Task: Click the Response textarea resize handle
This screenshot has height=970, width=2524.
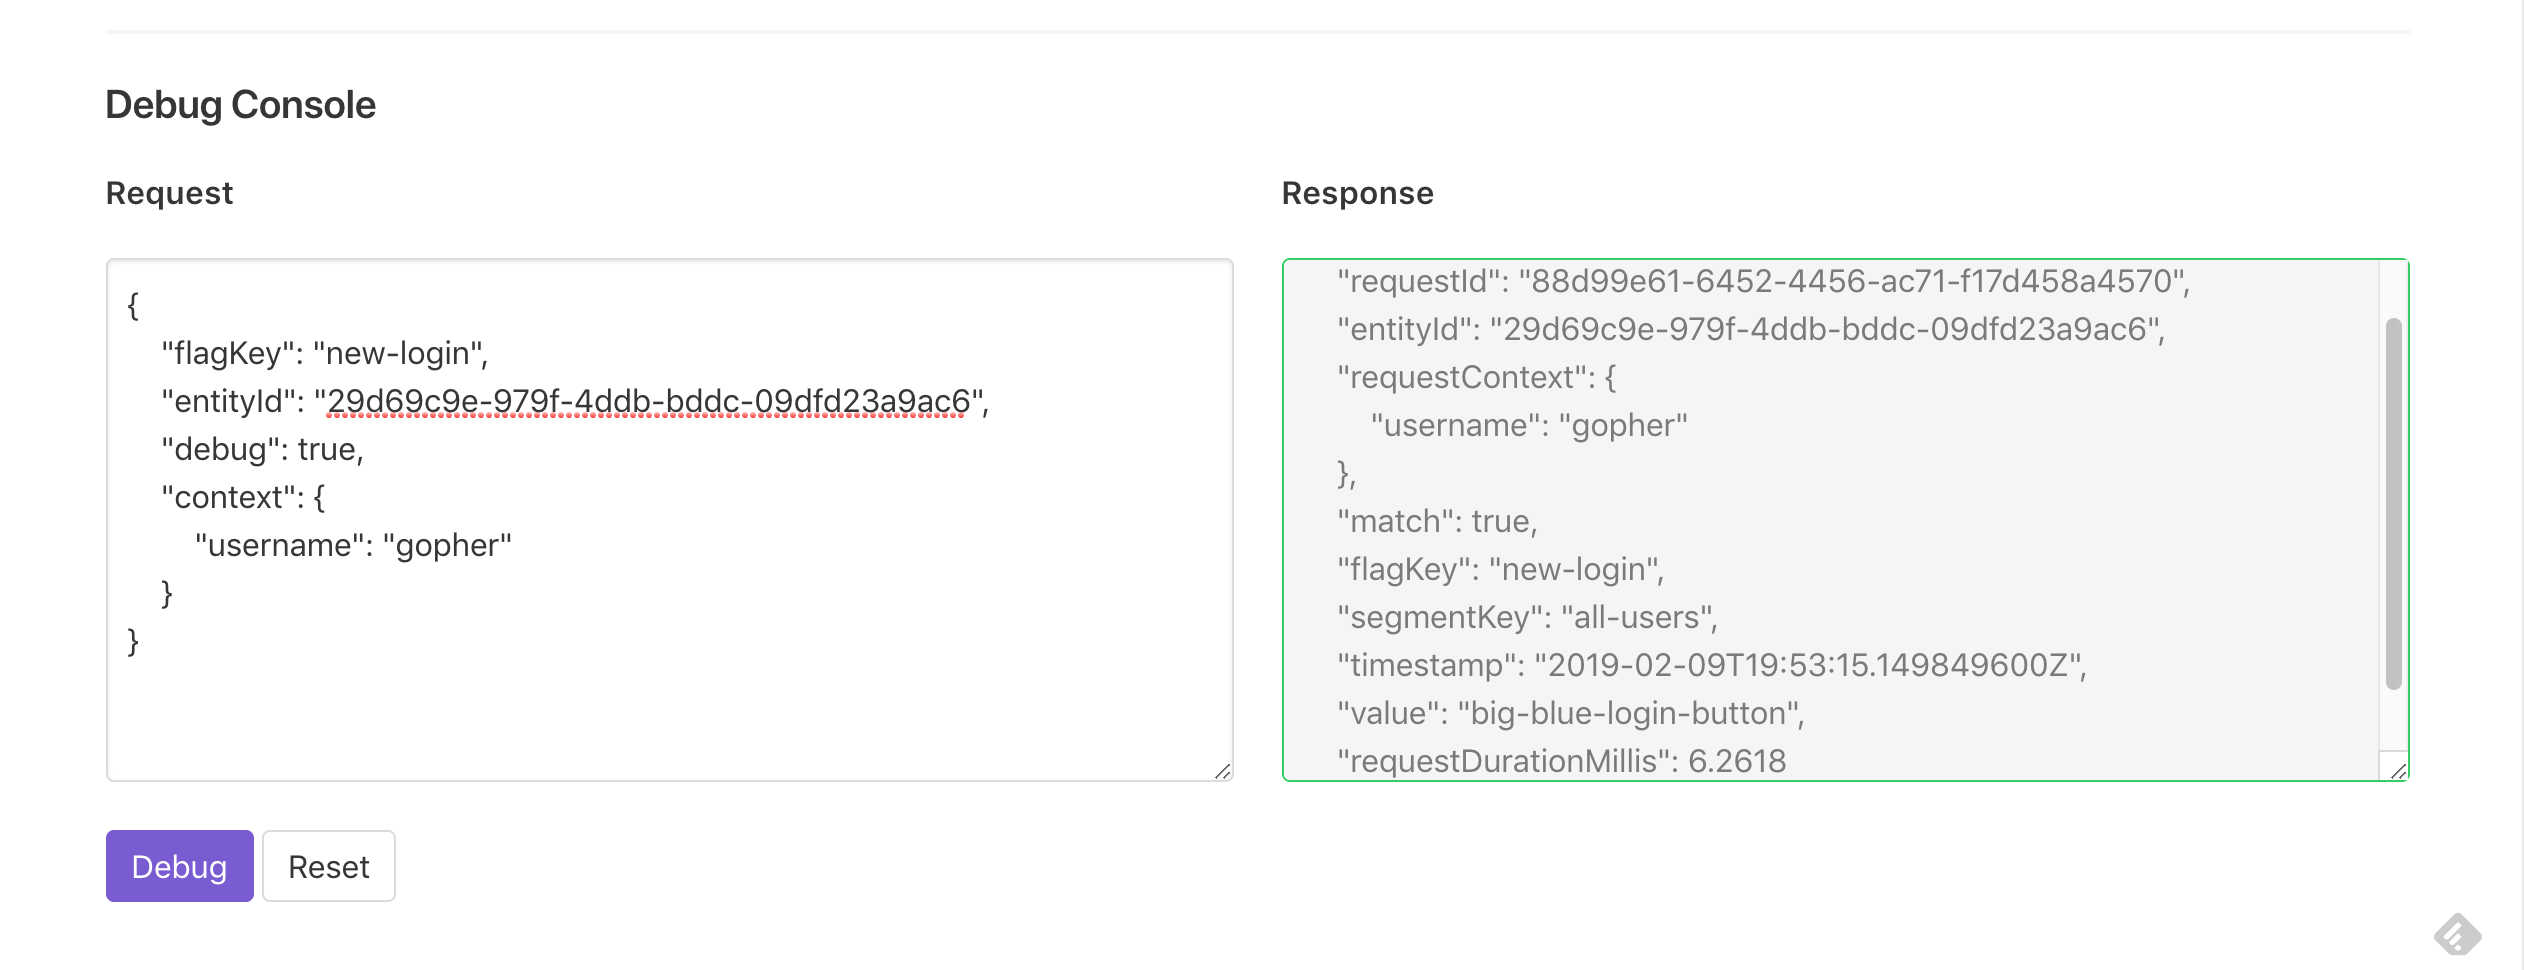Action: [x=2398, y=771]
